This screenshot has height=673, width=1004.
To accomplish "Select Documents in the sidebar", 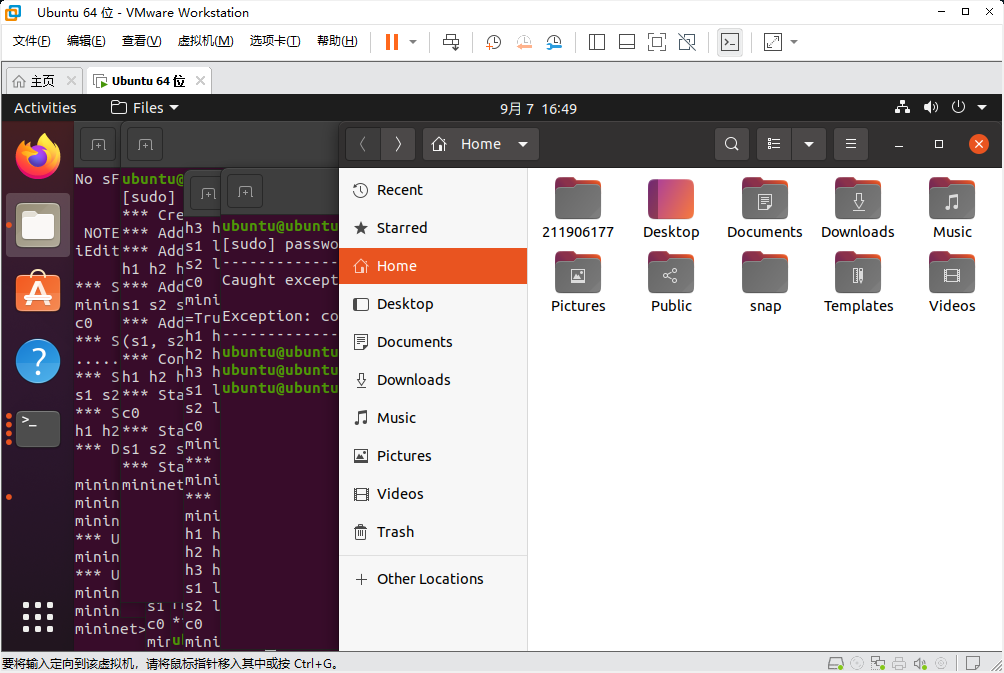I will point(433,342).
